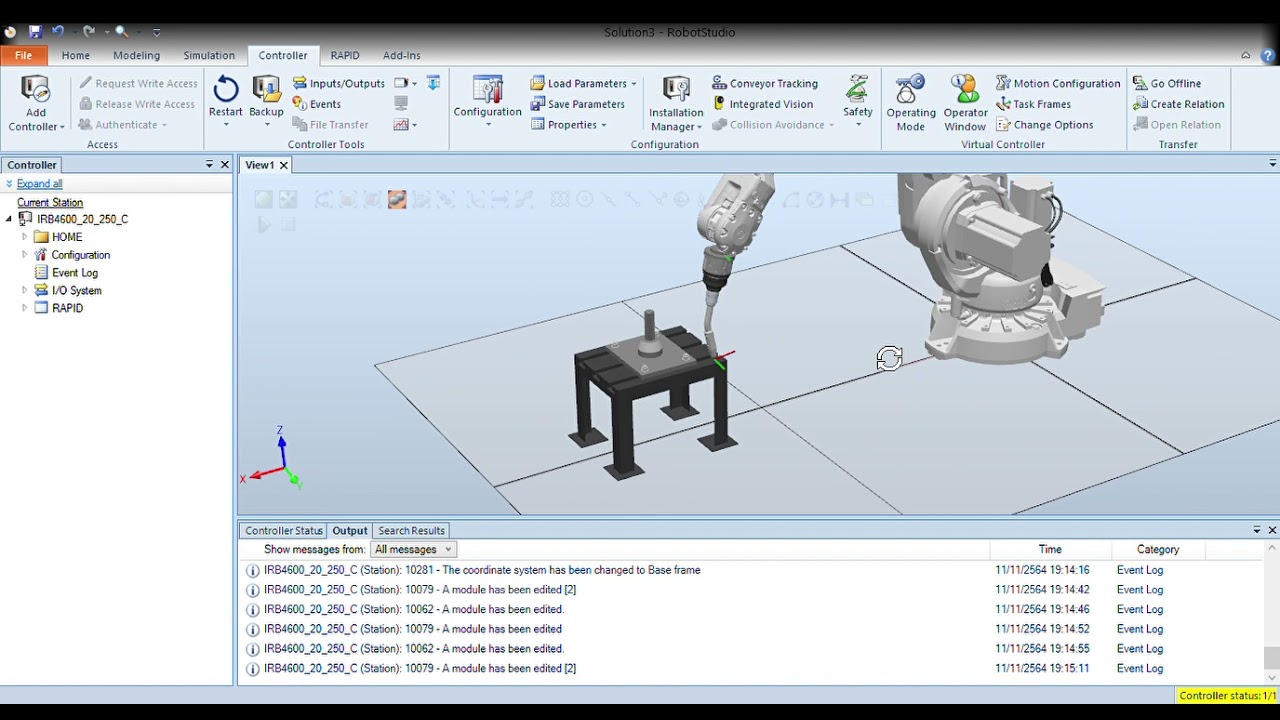Screen dimensions: 1280x720
Task: Switch to the Modeling ribbon tab
Action: [136, 55]
